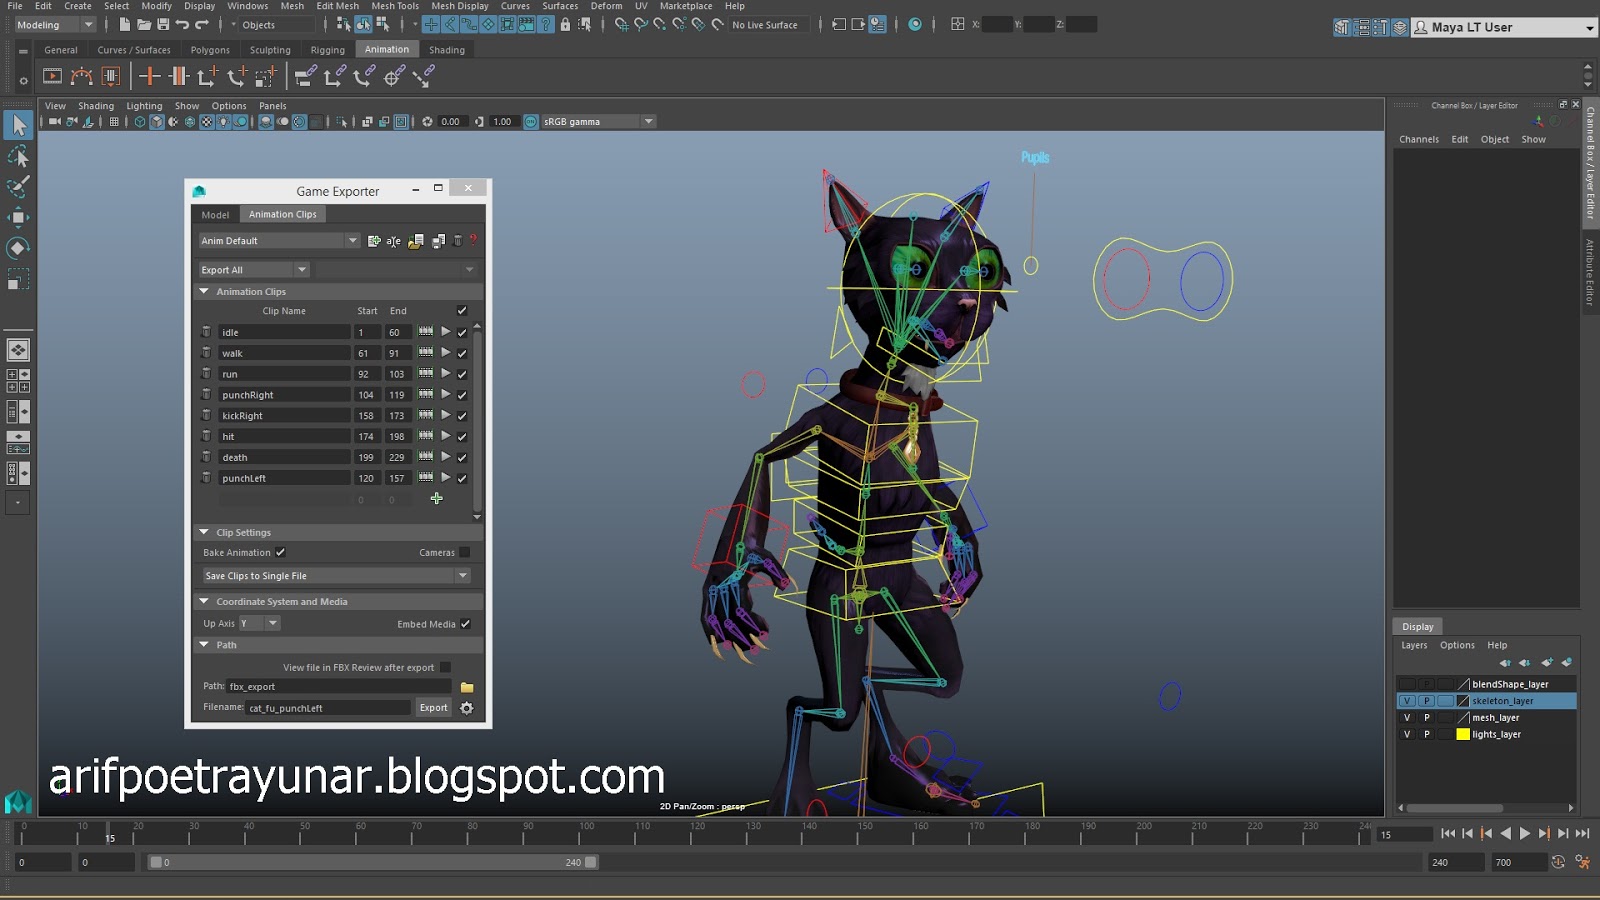Image resolution: width=1600 pixels, height=900 pixels.
Task: Open export settings gear icon
Action: pyautogui.click(x=466, y=708)
